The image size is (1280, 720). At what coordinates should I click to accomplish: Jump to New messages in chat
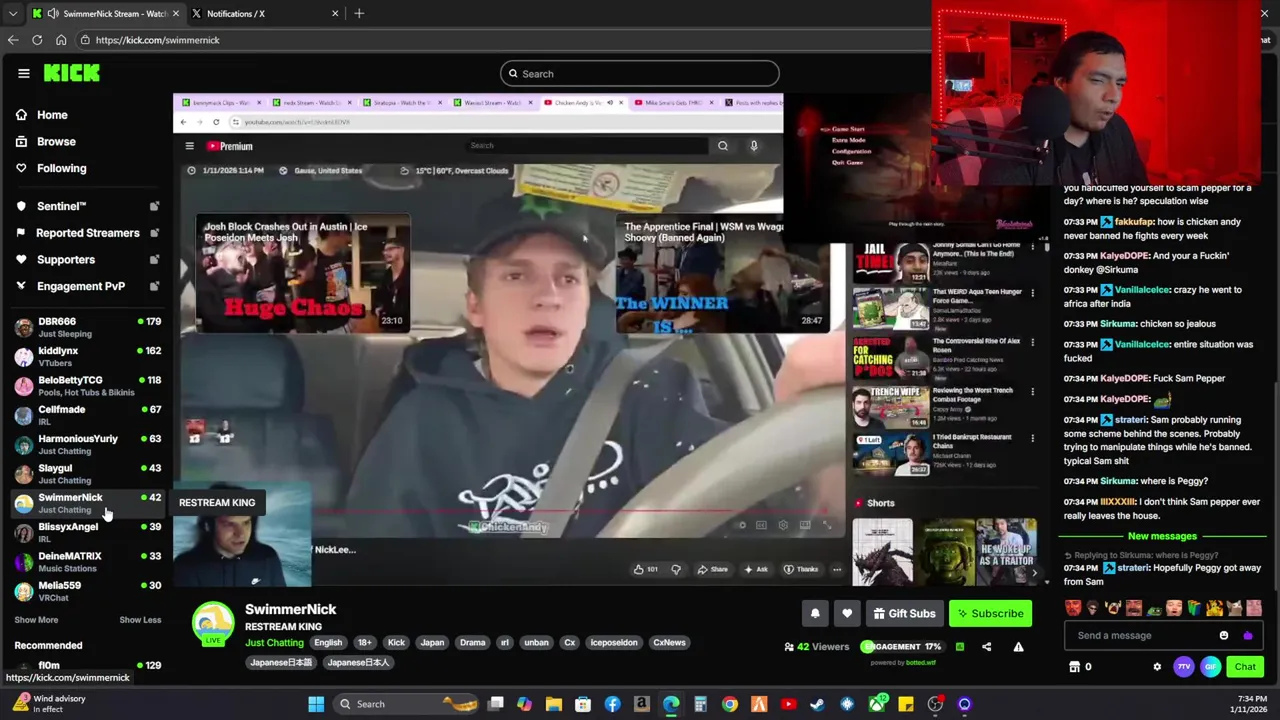click(1161, 537)
